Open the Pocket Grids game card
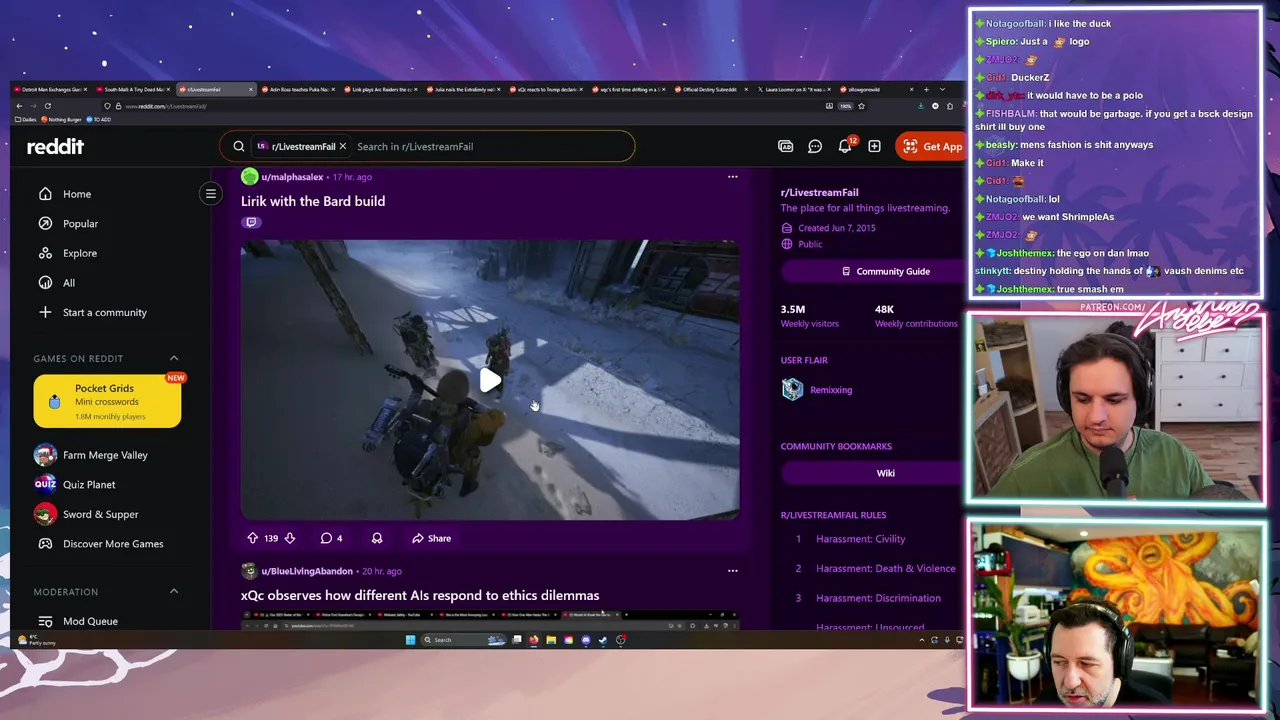This screenshot has height=720, width=1280. coord(107,401)
